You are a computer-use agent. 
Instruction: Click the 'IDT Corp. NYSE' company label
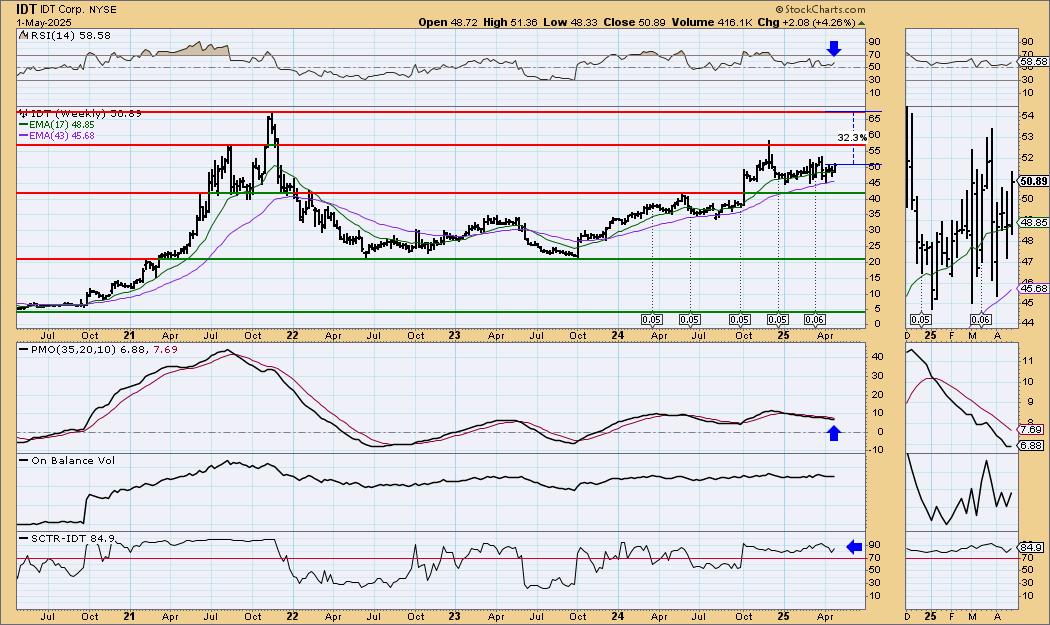[x=78, y=10]
